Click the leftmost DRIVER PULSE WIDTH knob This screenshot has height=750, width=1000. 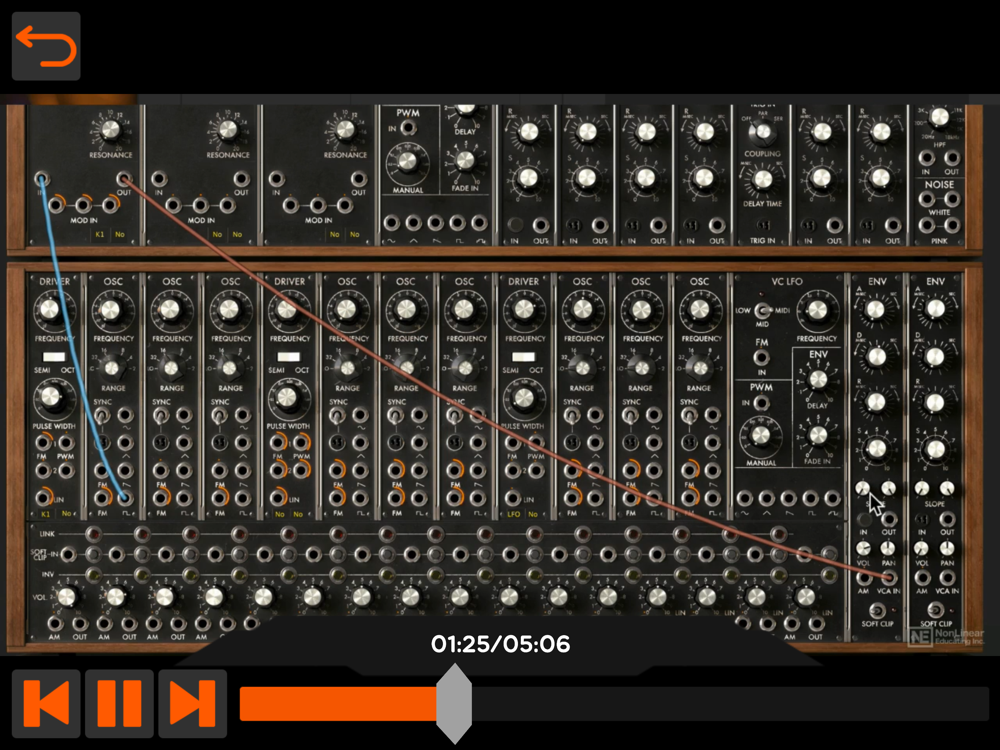coord(50,397)
